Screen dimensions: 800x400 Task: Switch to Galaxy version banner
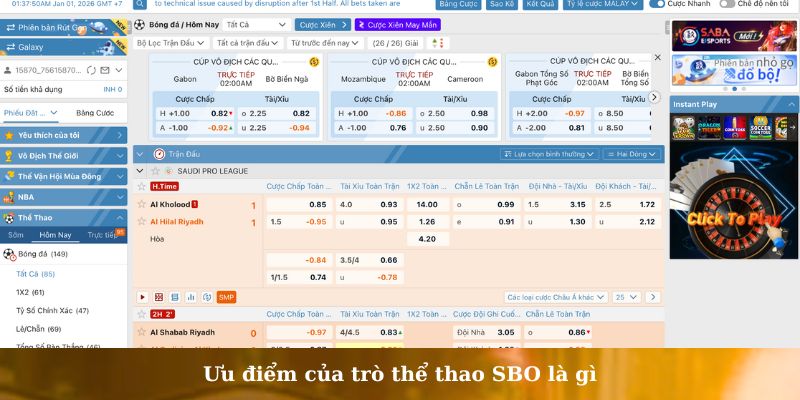(x=64, y=47)
